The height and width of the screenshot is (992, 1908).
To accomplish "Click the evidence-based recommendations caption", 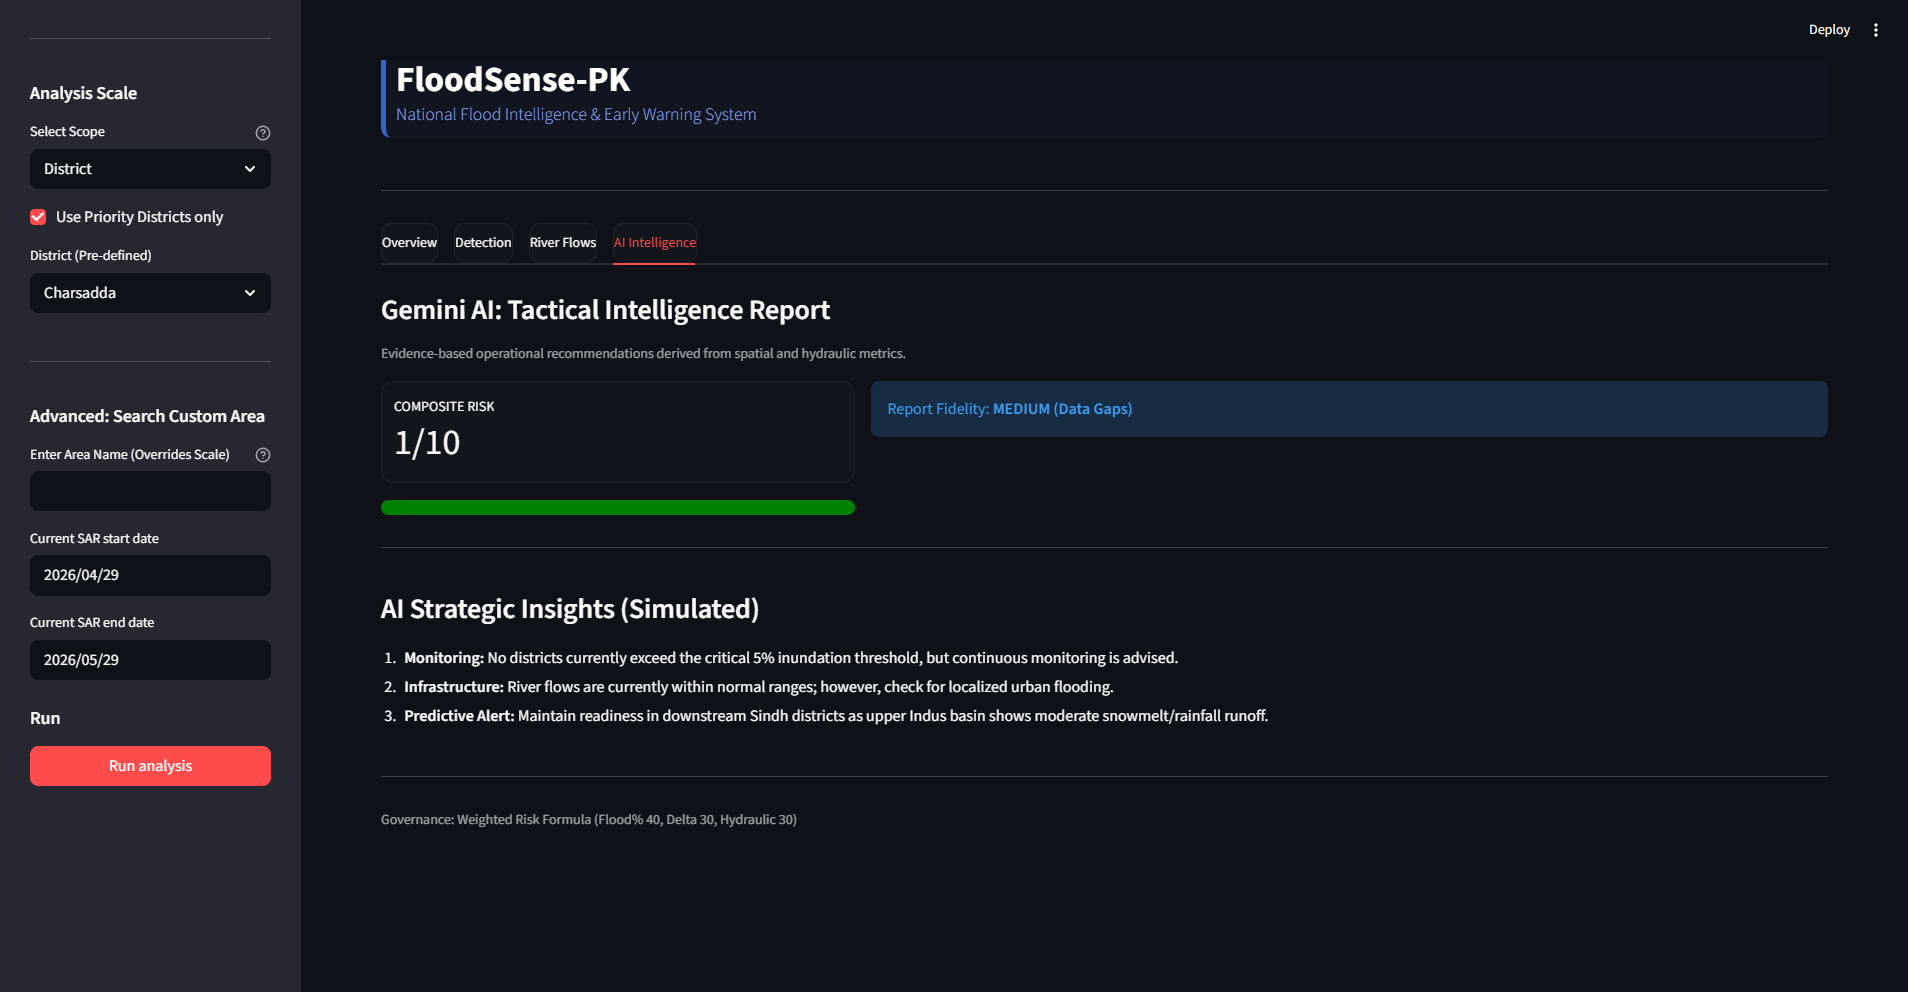I will pos(643,354).
